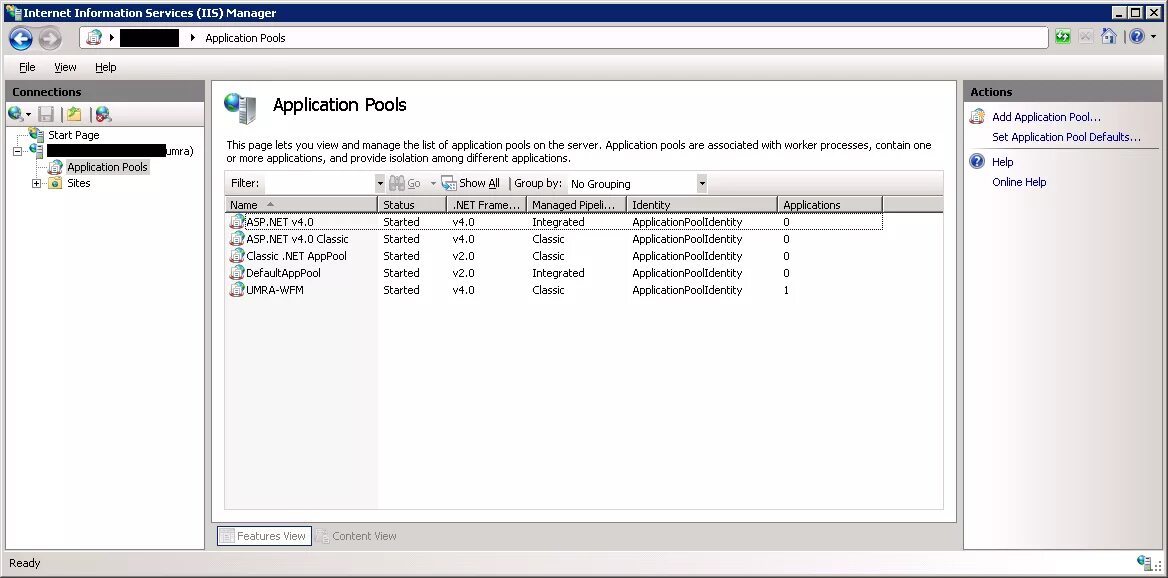
Task: Click the ASP.NET v4.0 pool icon
Action: click(237, 221)
